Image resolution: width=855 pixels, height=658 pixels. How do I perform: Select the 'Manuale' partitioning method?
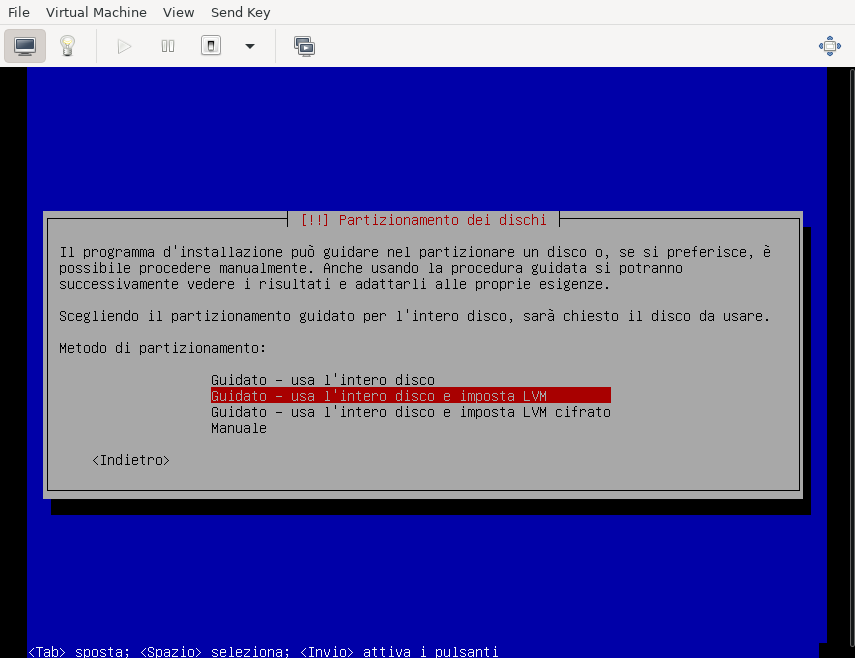(239, 428)
